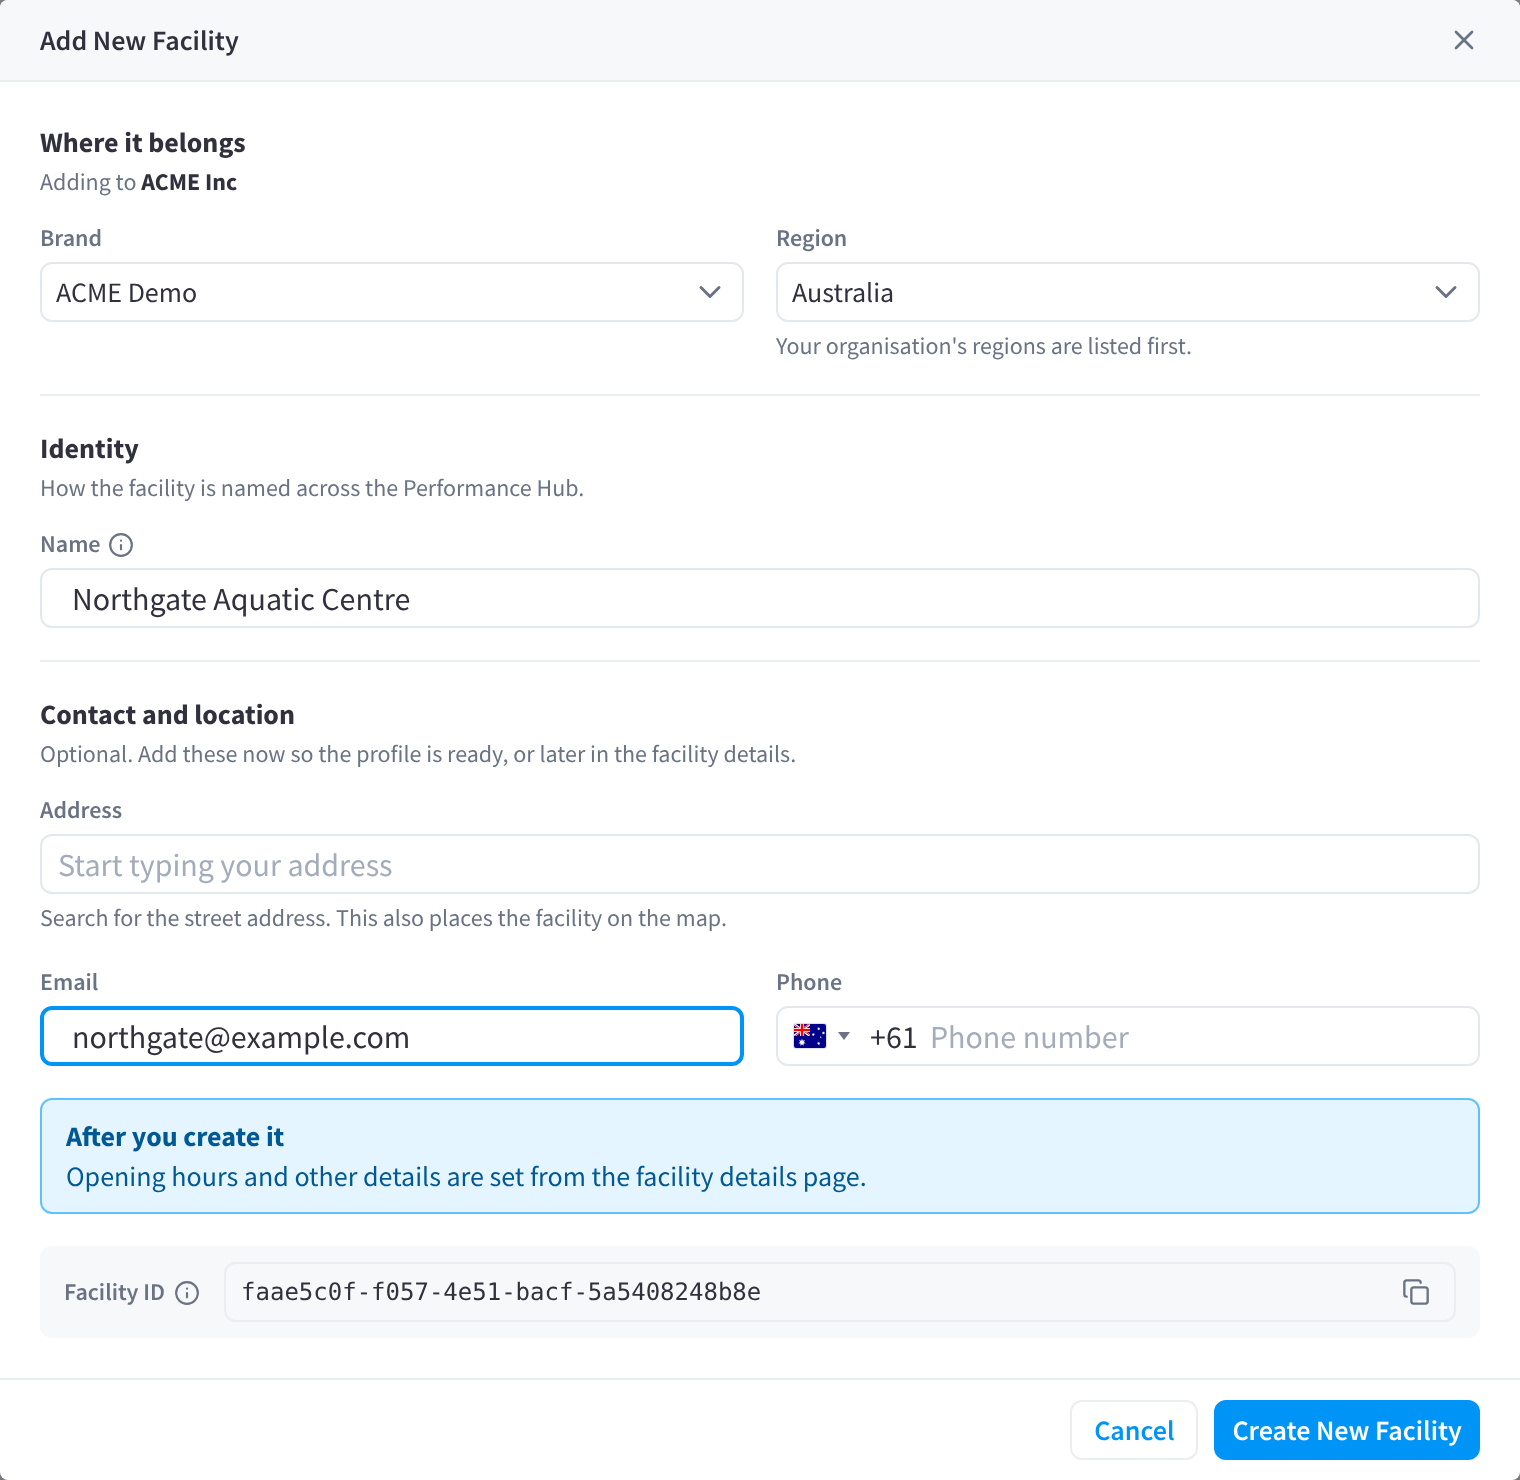Click the 'Phone' field label
This screenshot has height=1480, width=1520.
(x=809, y=982)
